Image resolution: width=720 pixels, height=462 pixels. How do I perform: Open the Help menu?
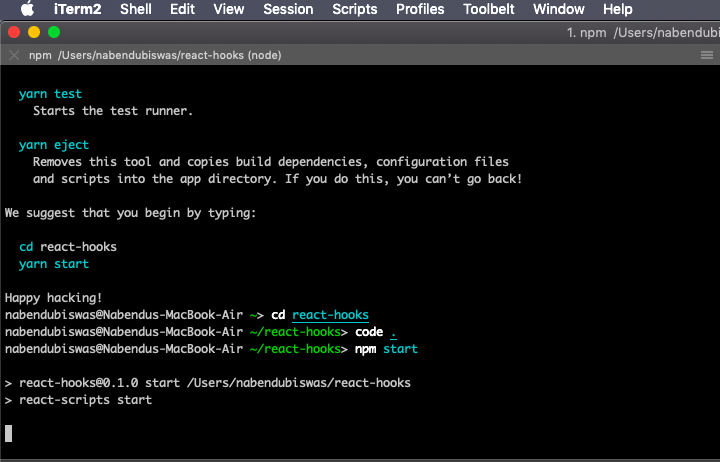coord(618,9)
